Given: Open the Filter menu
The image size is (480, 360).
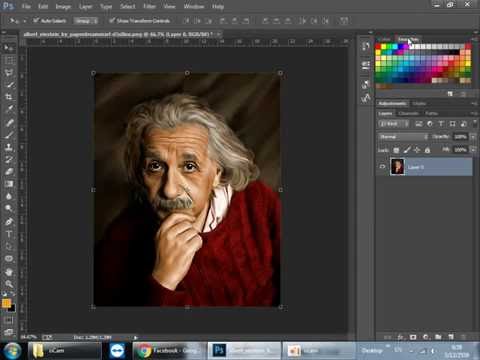Looking at the screenshot, I should [x=149, y=6].
